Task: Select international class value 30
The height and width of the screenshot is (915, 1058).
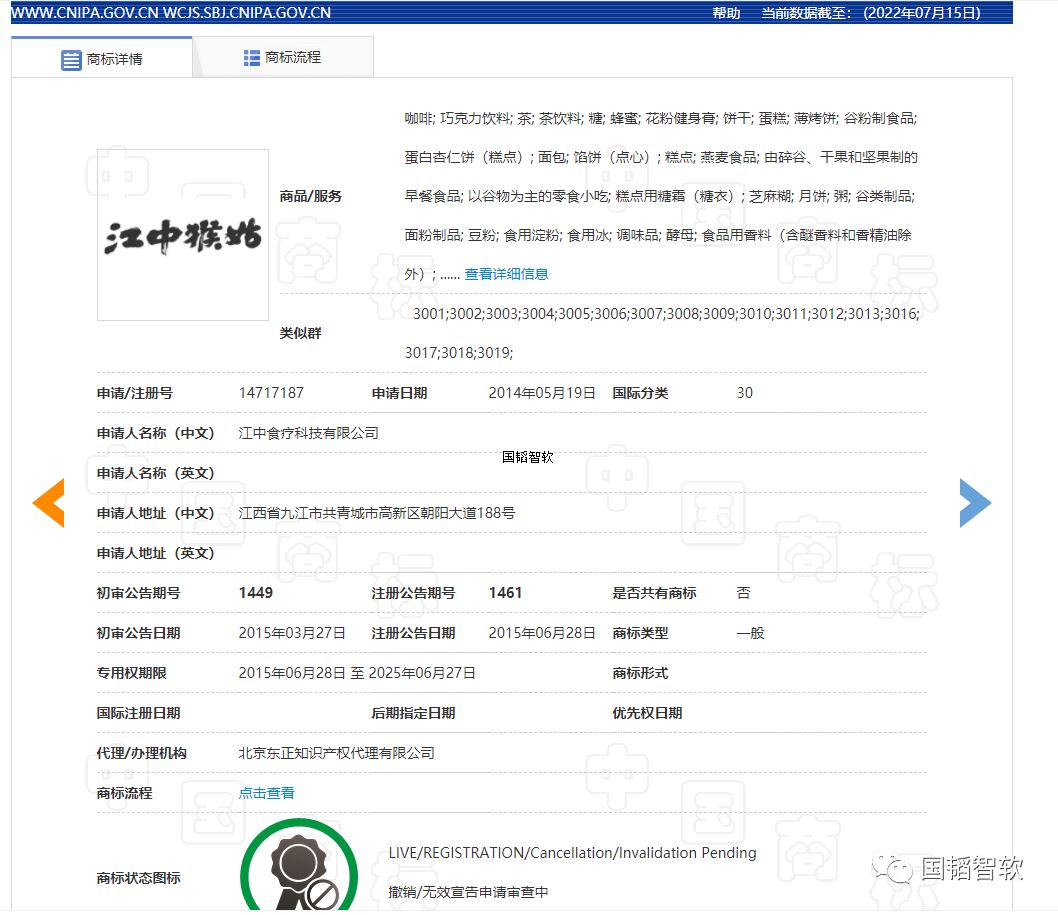Action: [744, 393]
